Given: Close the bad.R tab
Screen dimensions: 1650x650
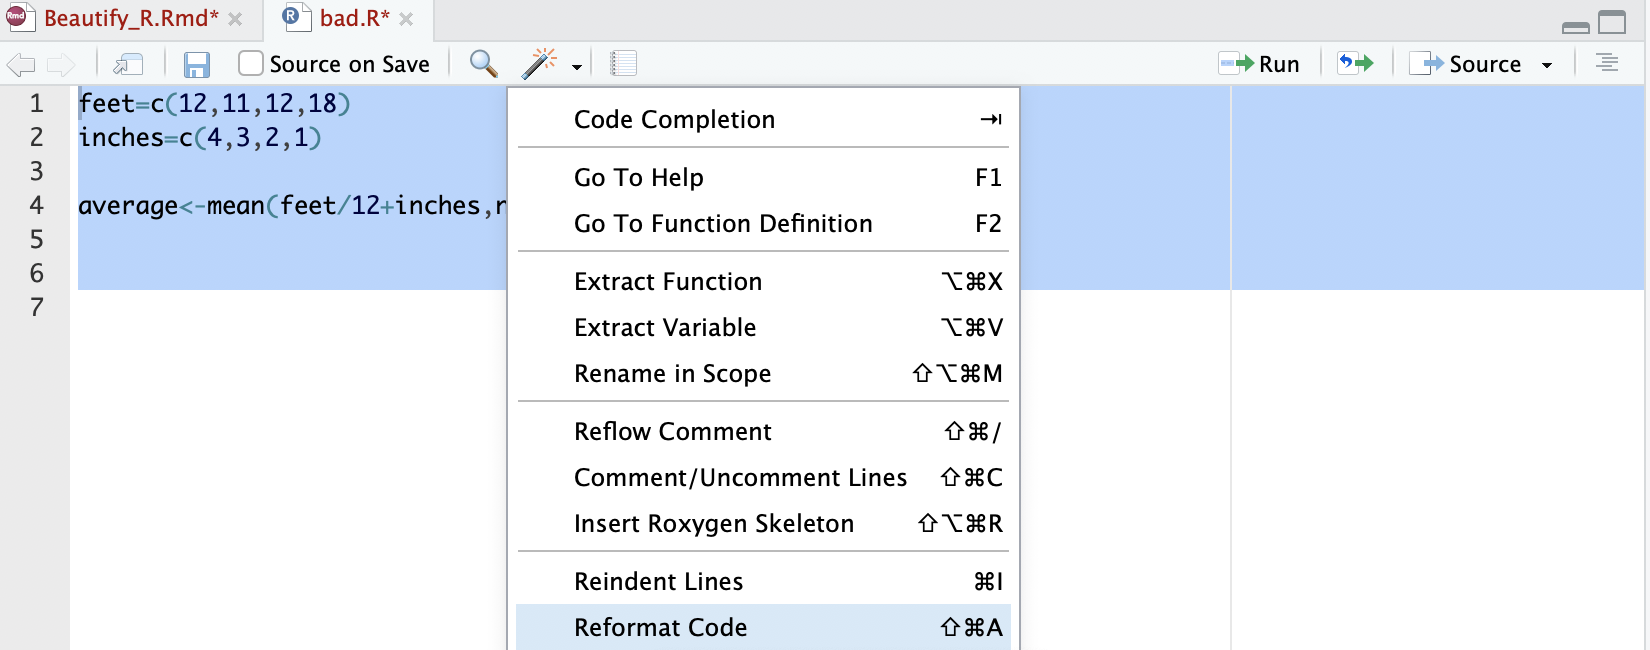Looking at the screenshot, I should pyautogui.click(x=406, y=19).
